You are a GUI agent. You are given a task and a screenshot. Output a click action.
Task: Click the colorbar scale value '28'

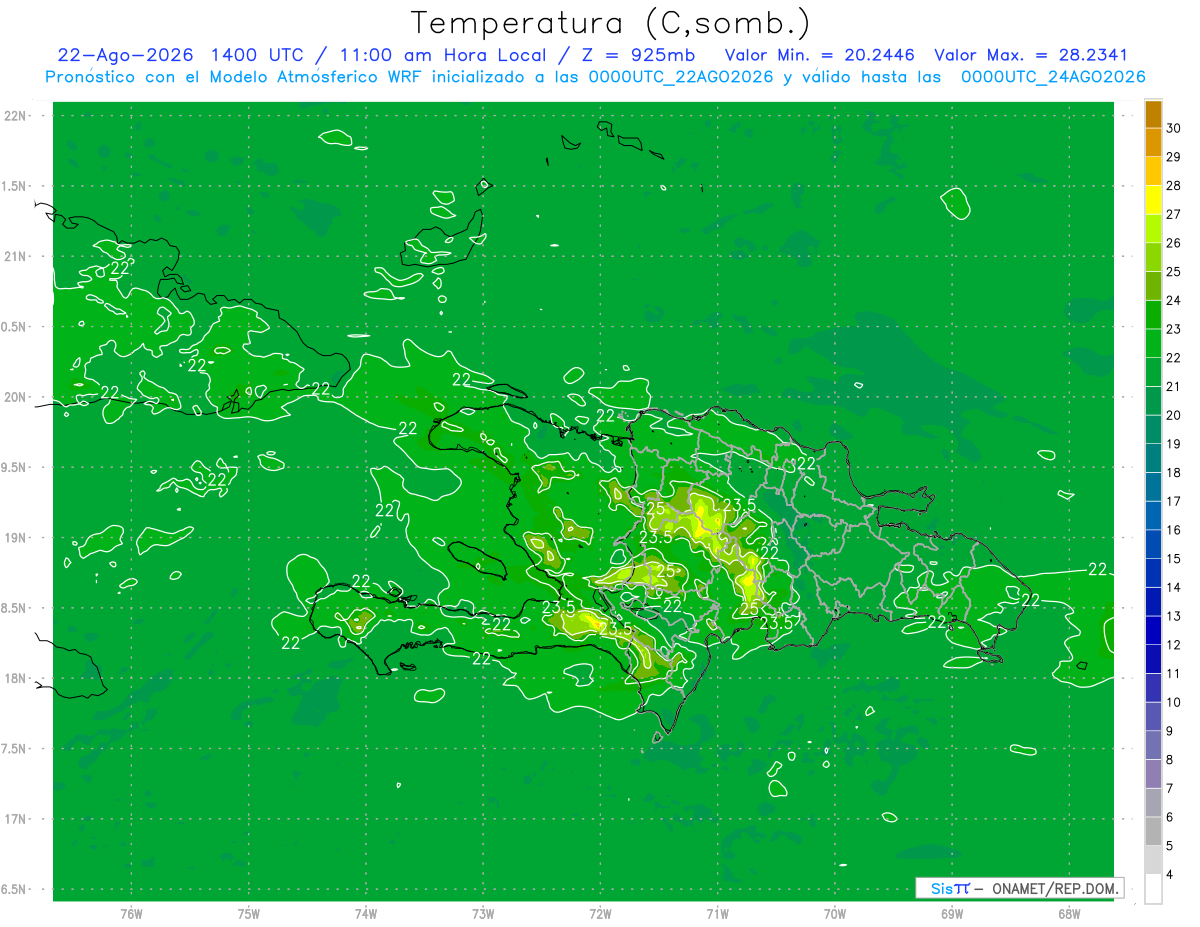(x=1174, y=185)
